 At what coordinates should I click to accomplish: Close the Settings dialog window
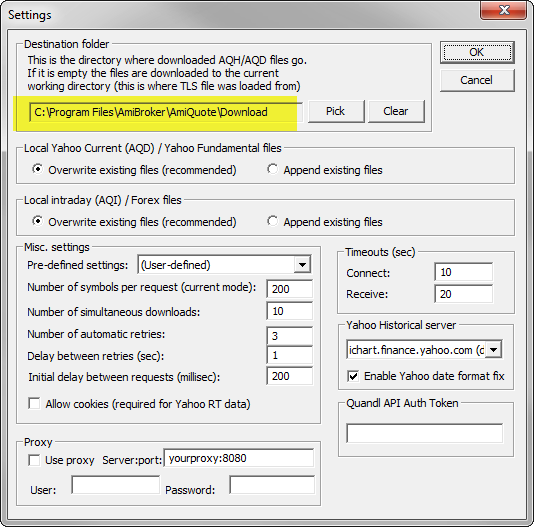coord(504,10)
